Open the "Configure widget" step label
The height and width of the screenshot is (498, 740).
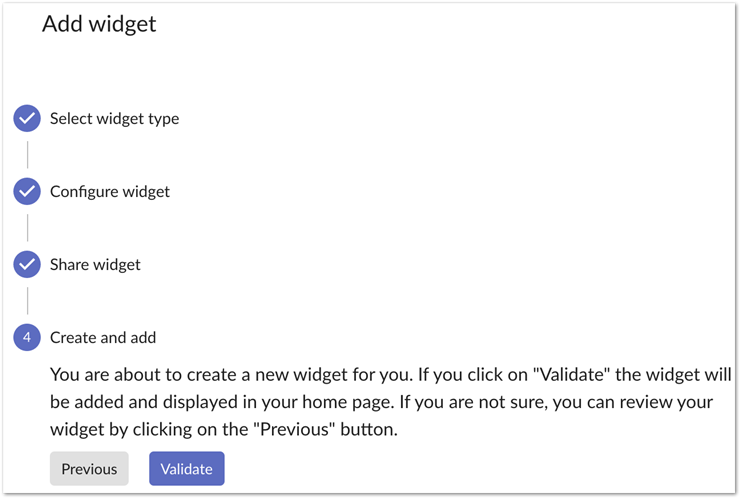(110, 191)
